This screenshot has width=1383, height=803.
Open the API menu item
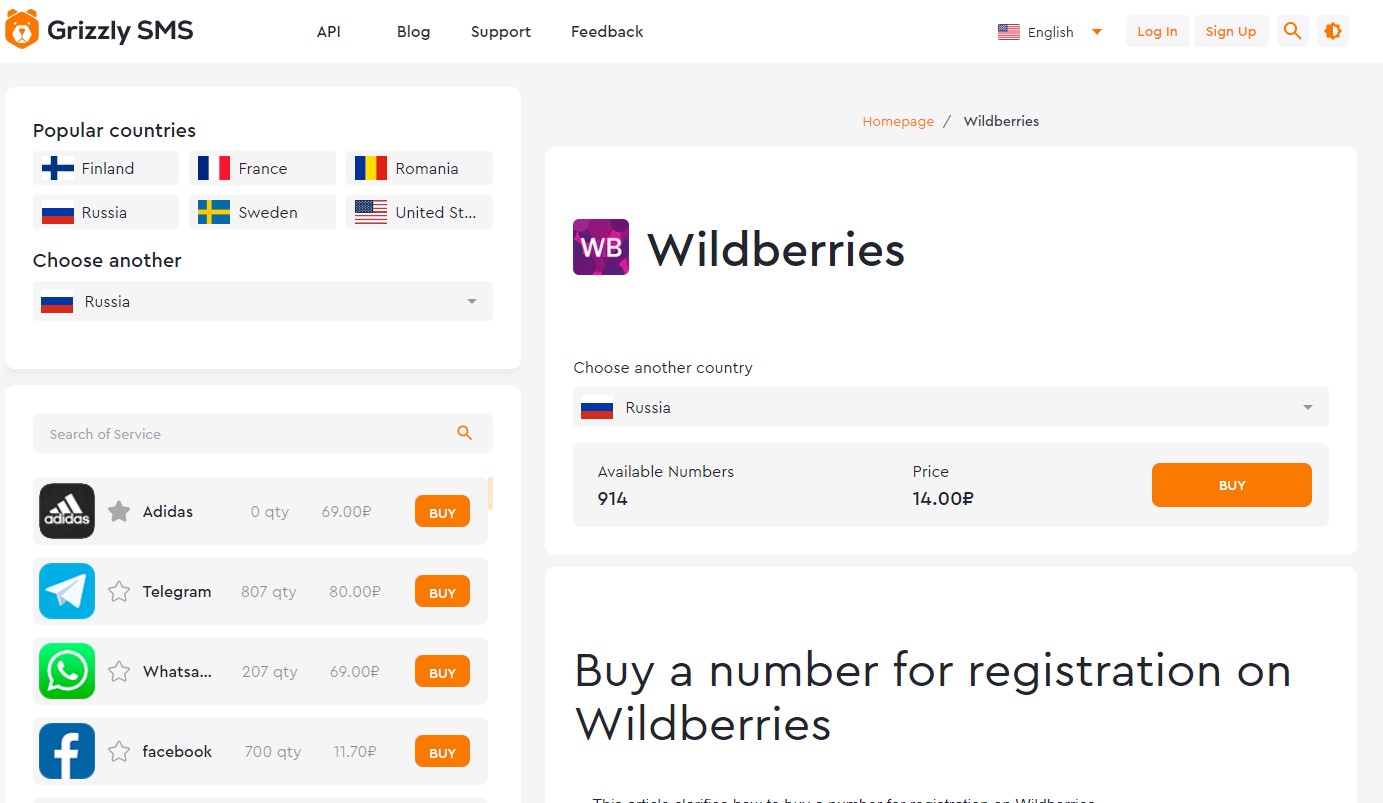click(x=329, y=32)
